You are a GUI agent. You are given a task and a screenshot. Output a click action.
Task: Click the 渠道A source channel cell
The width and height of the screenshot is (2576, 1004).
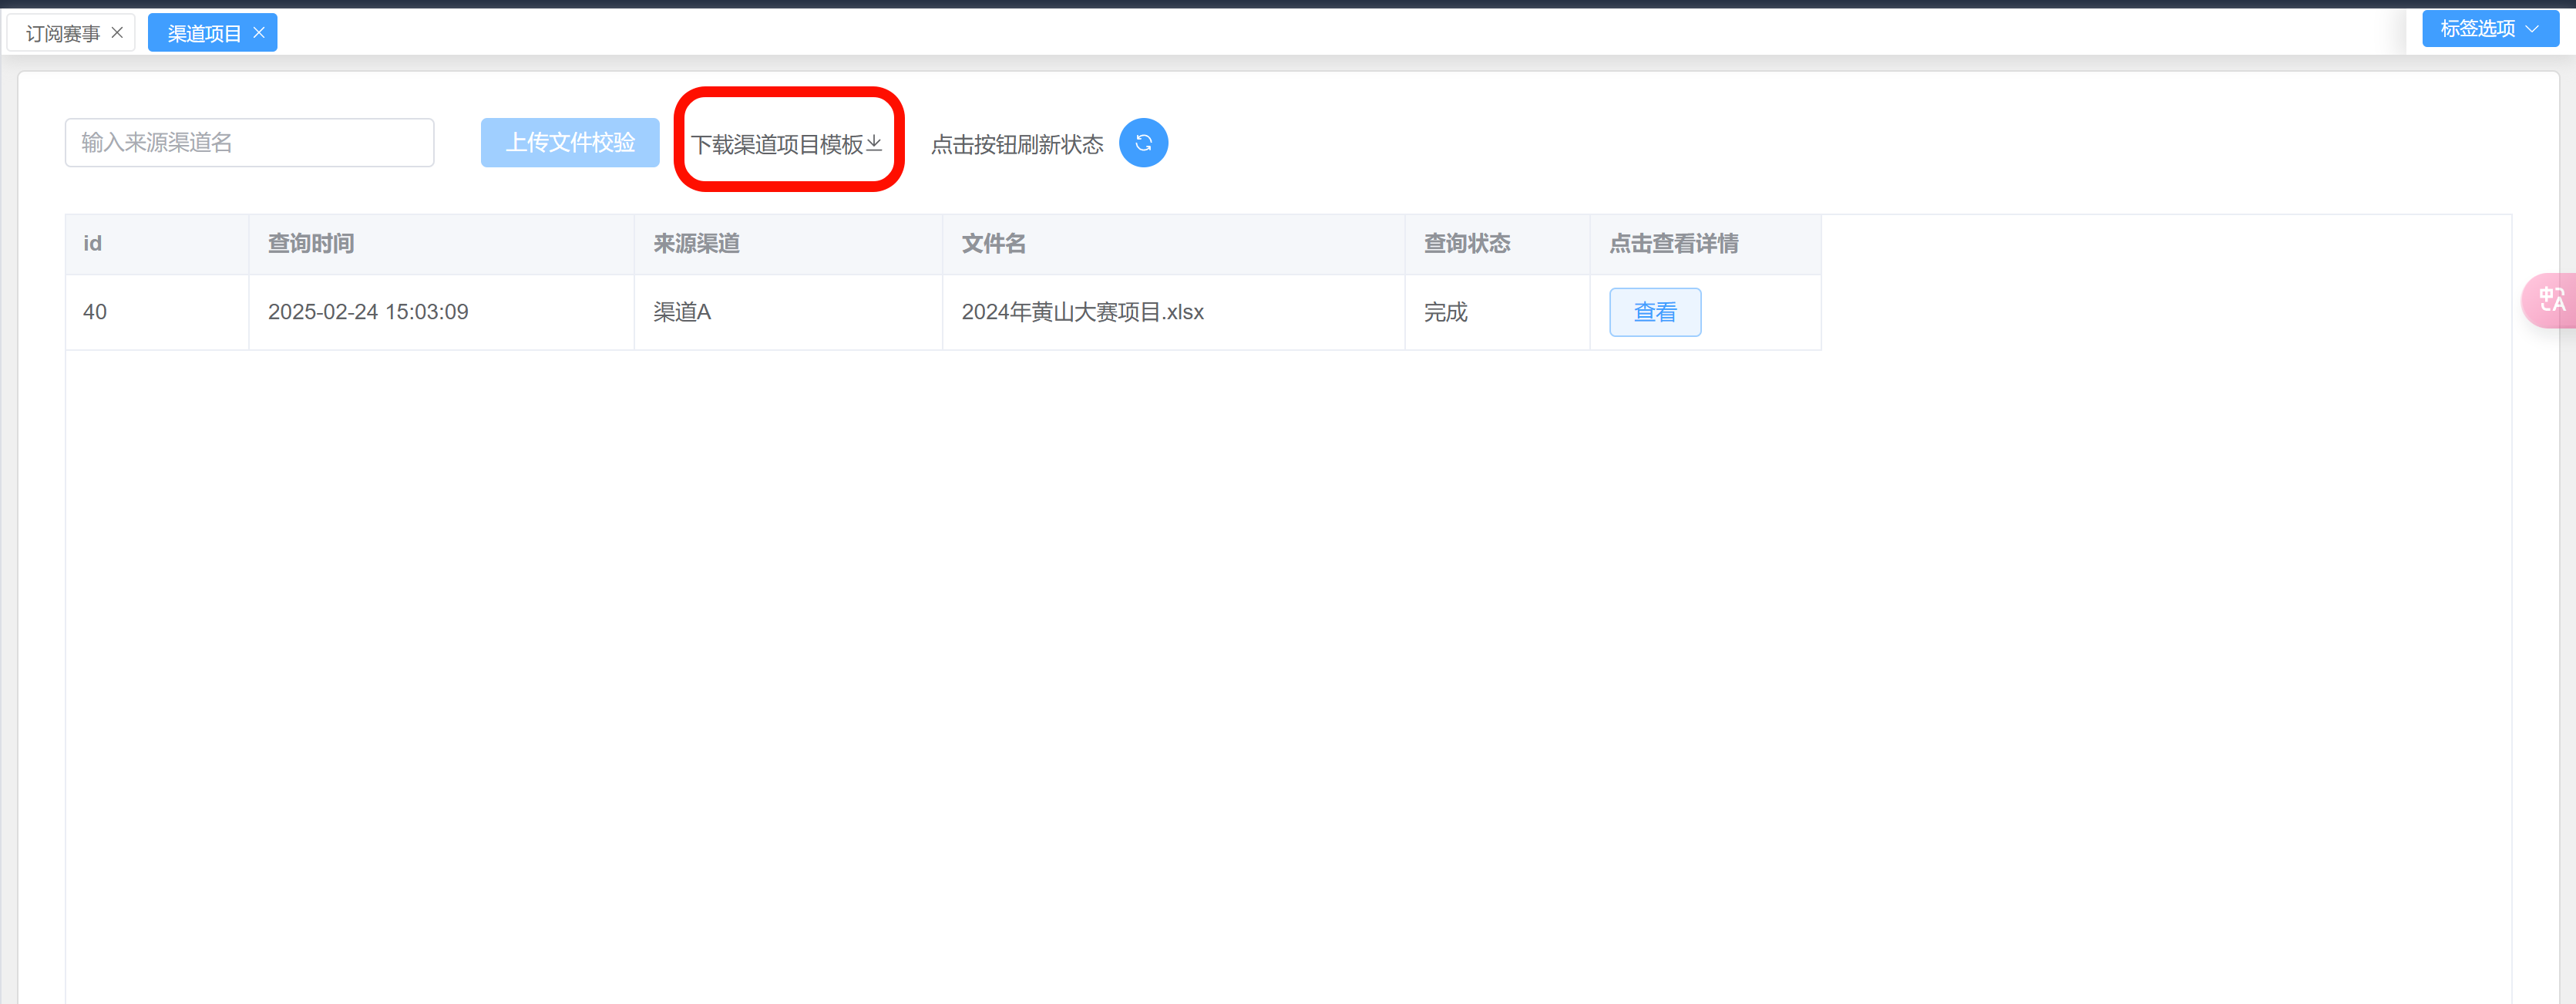click(x=682, y=312)
